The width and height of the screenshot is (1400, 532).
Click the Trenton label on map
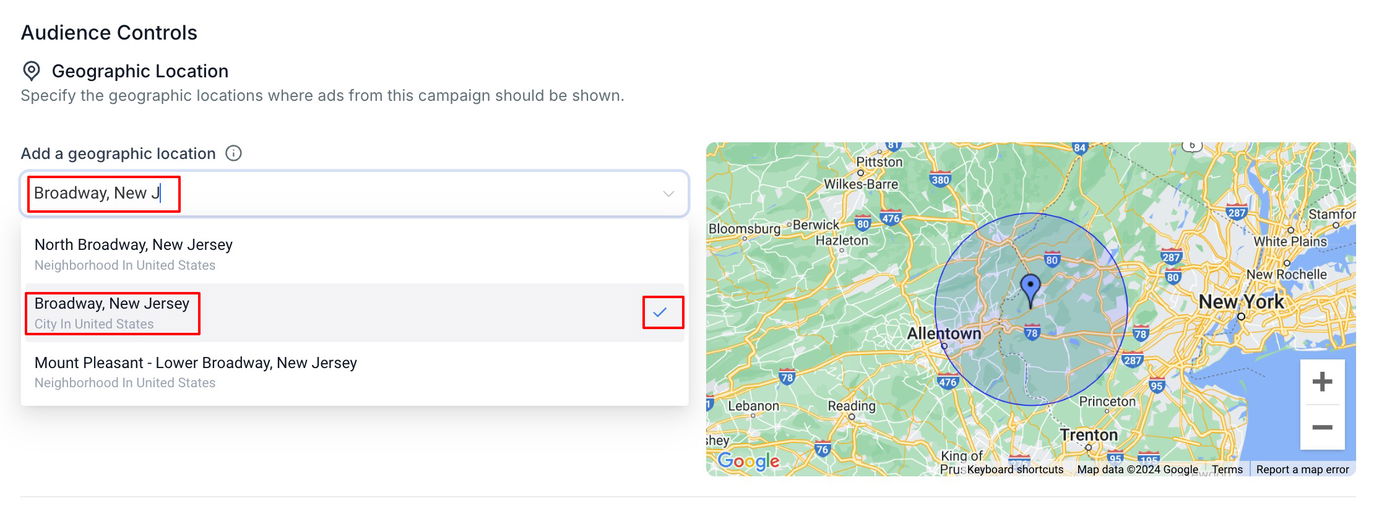(x=1088, y=435)
